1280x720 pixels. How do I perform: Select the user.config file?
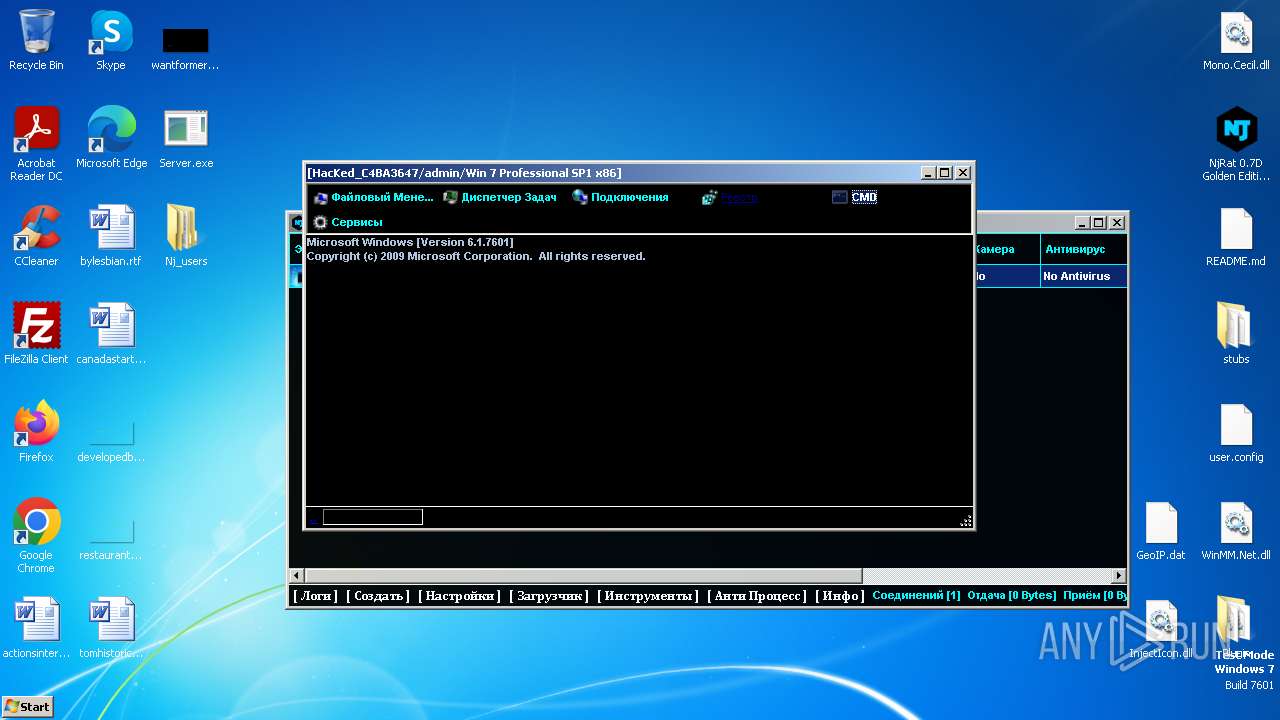[1236, 432]
